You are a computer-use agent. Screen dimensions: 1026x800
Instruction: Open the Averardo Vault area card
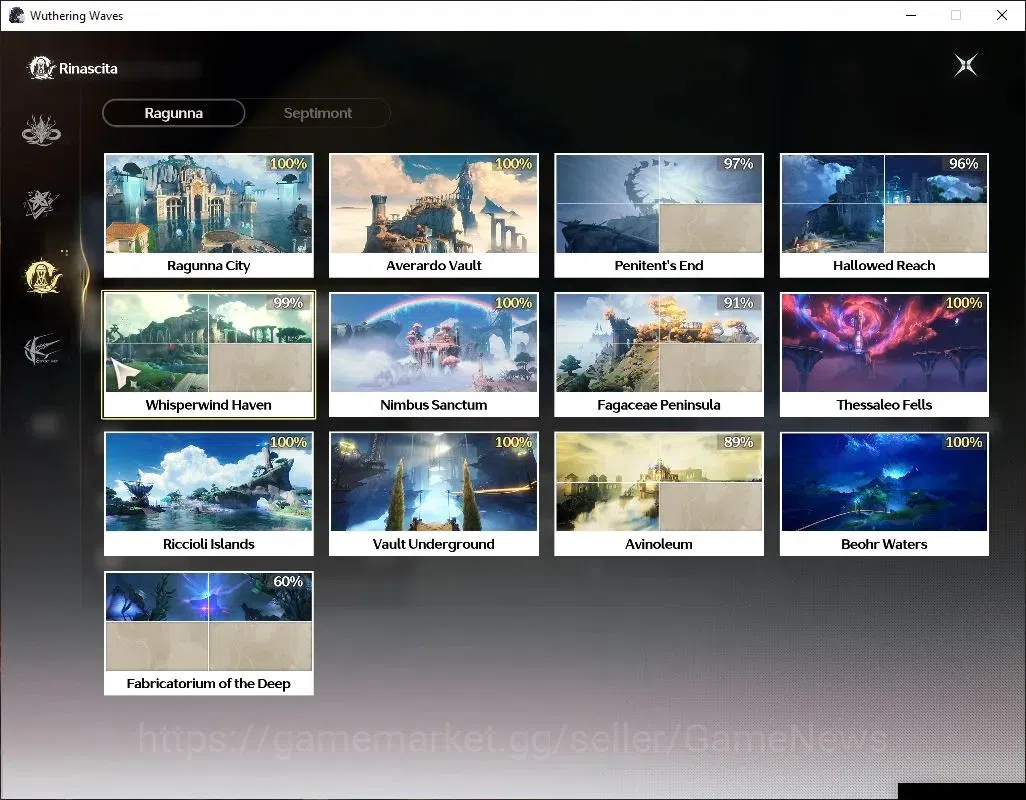(434, 216)
